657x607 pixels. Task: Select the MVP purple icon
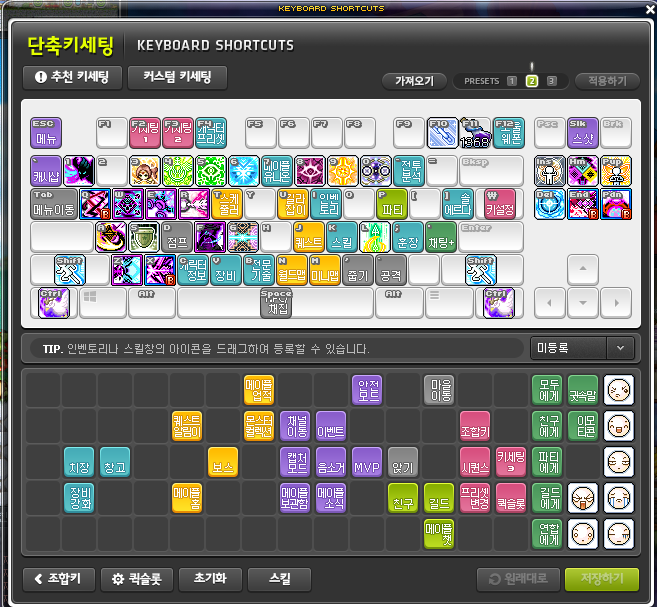pos(367,462)
